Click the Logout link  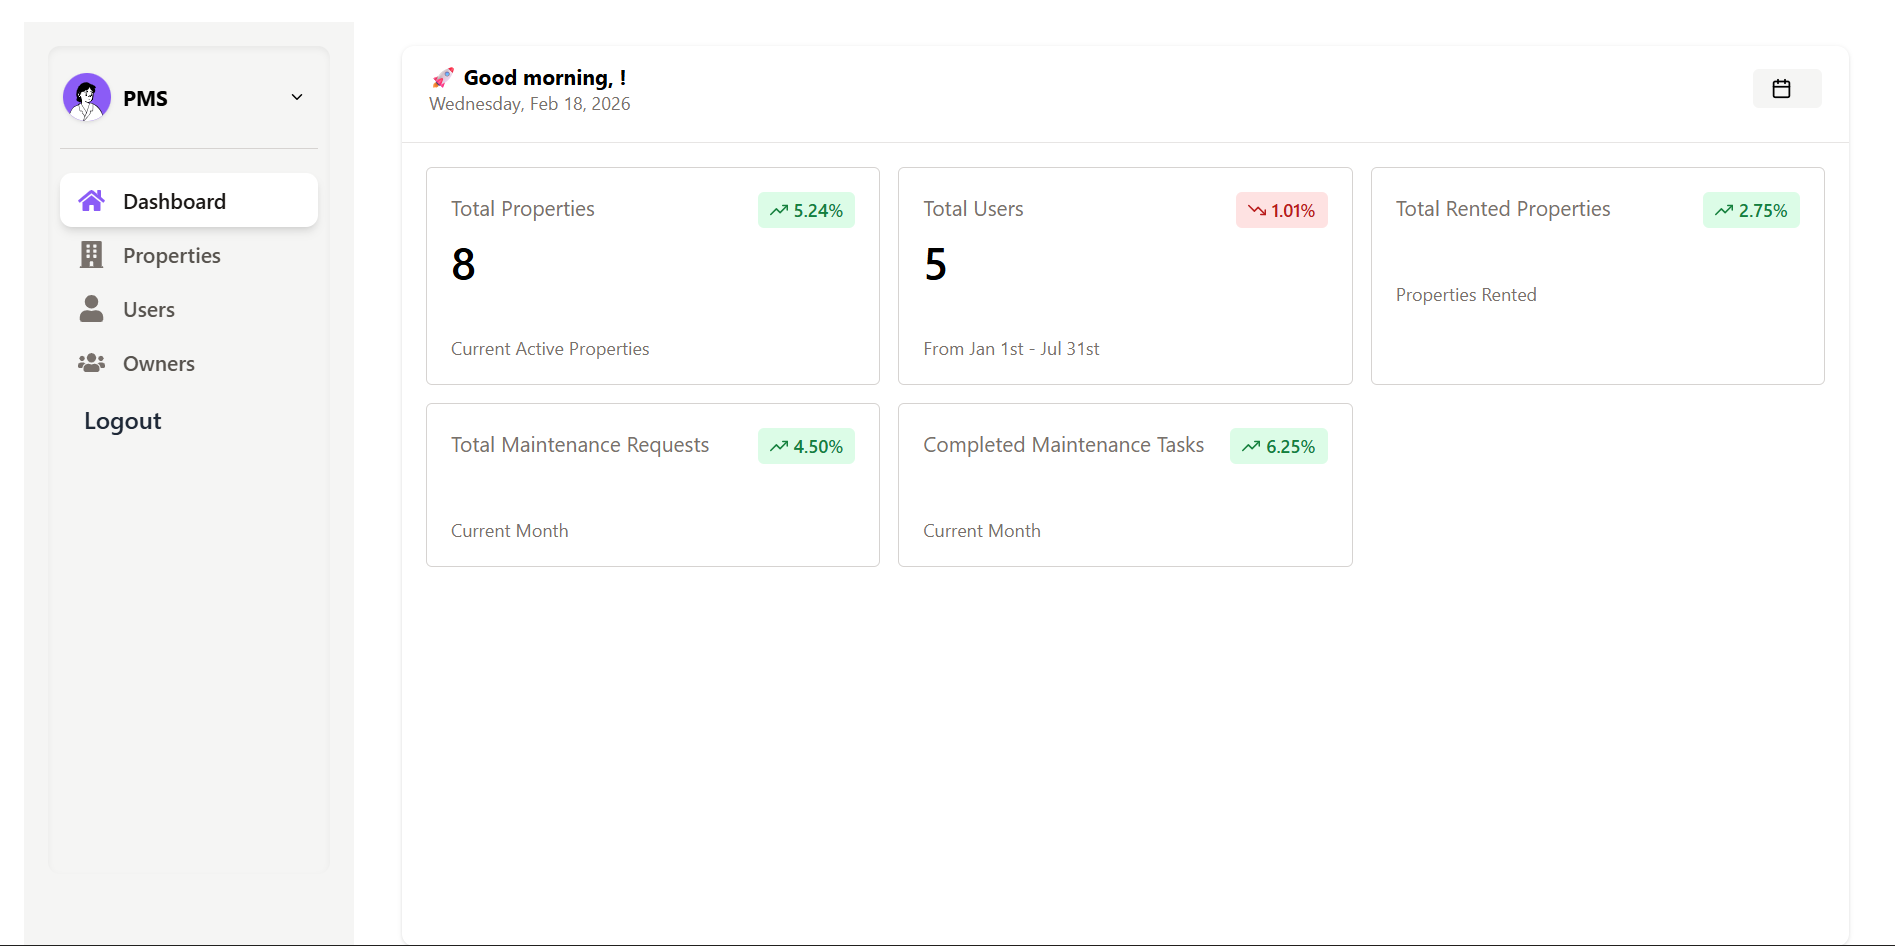122,420
